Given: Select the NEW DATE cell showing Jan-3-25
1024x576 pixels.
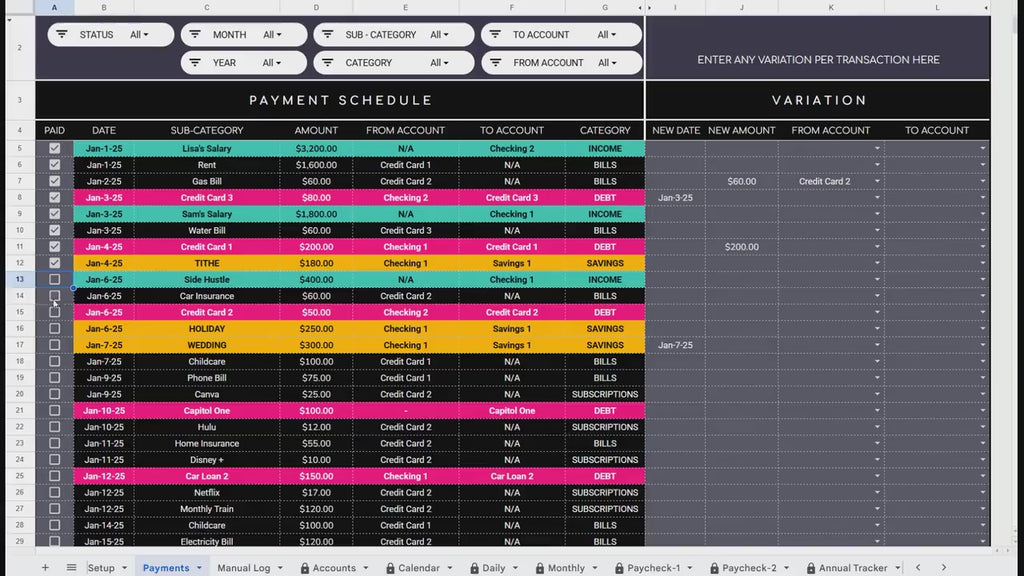Looking at the screenshot, I should (675, 197).
